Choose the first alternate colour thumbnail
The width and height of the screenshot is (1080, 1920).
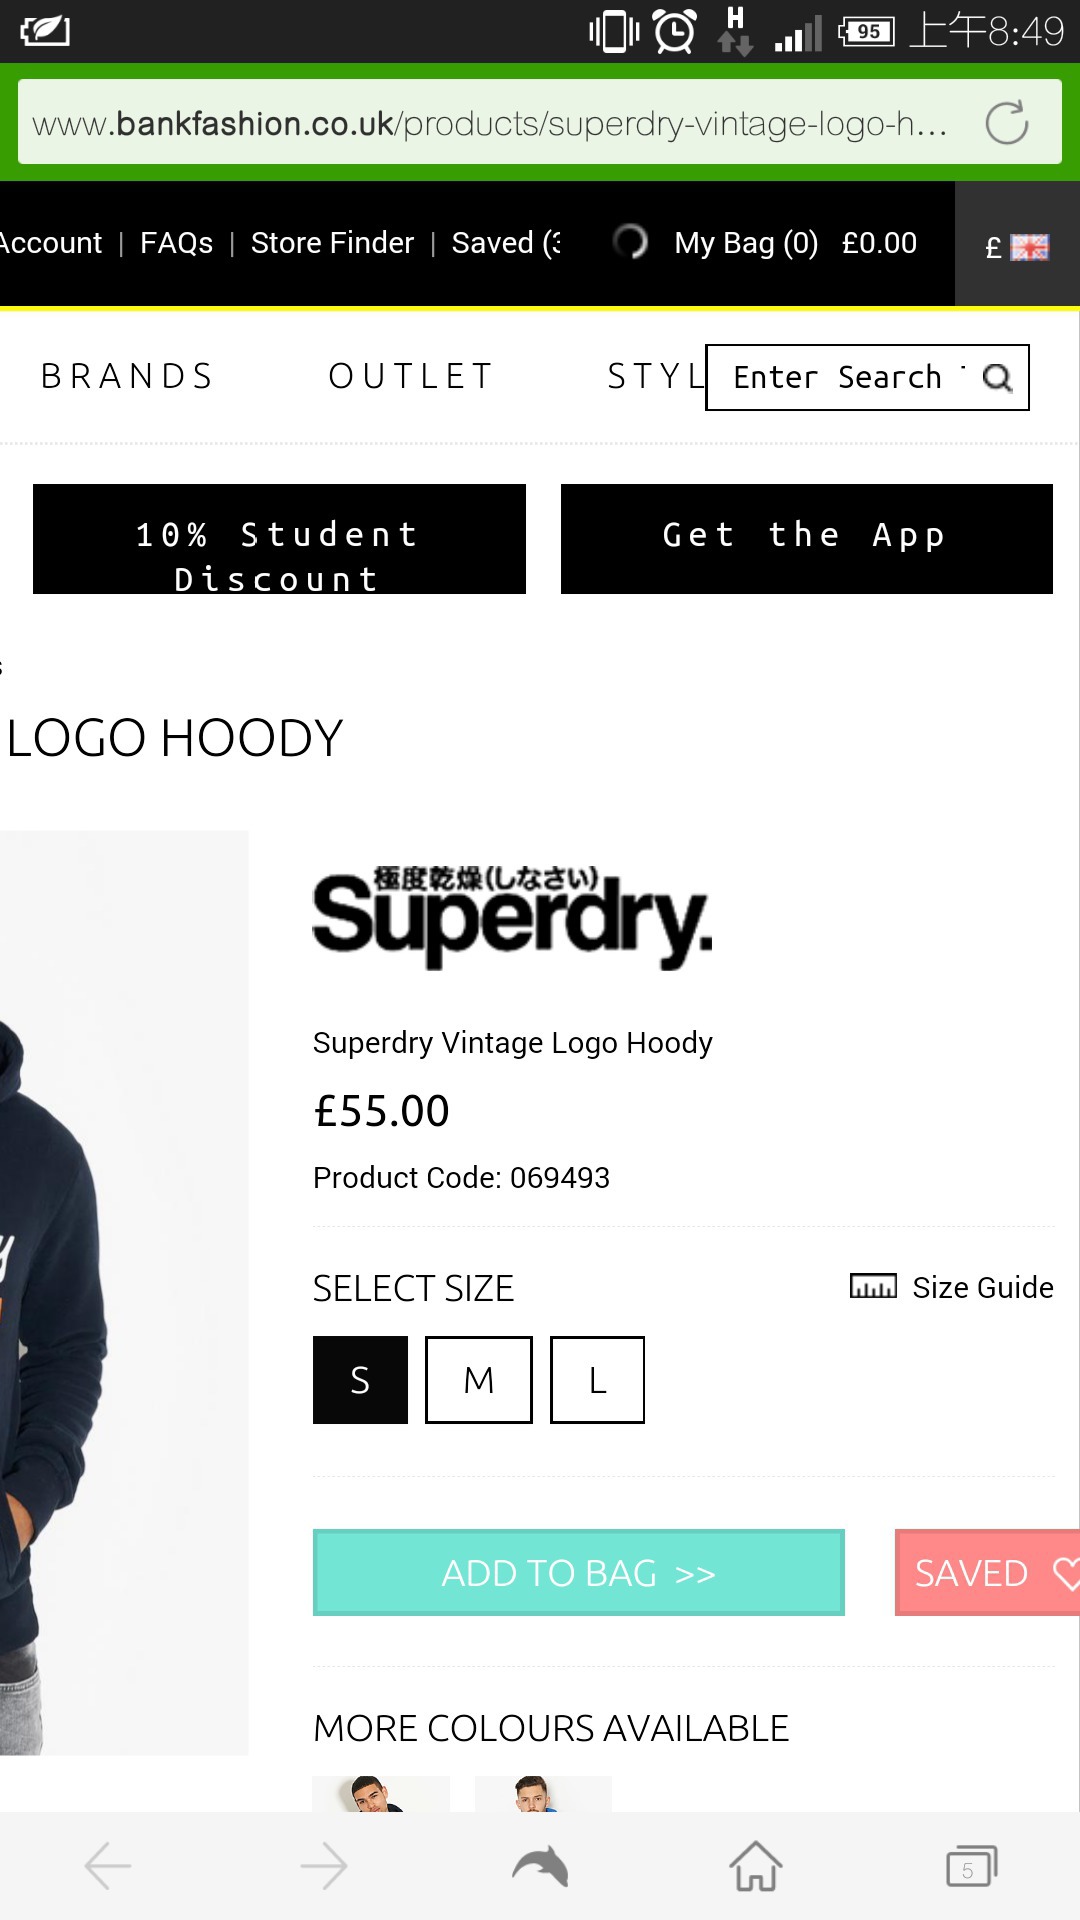coord(381,1794)
